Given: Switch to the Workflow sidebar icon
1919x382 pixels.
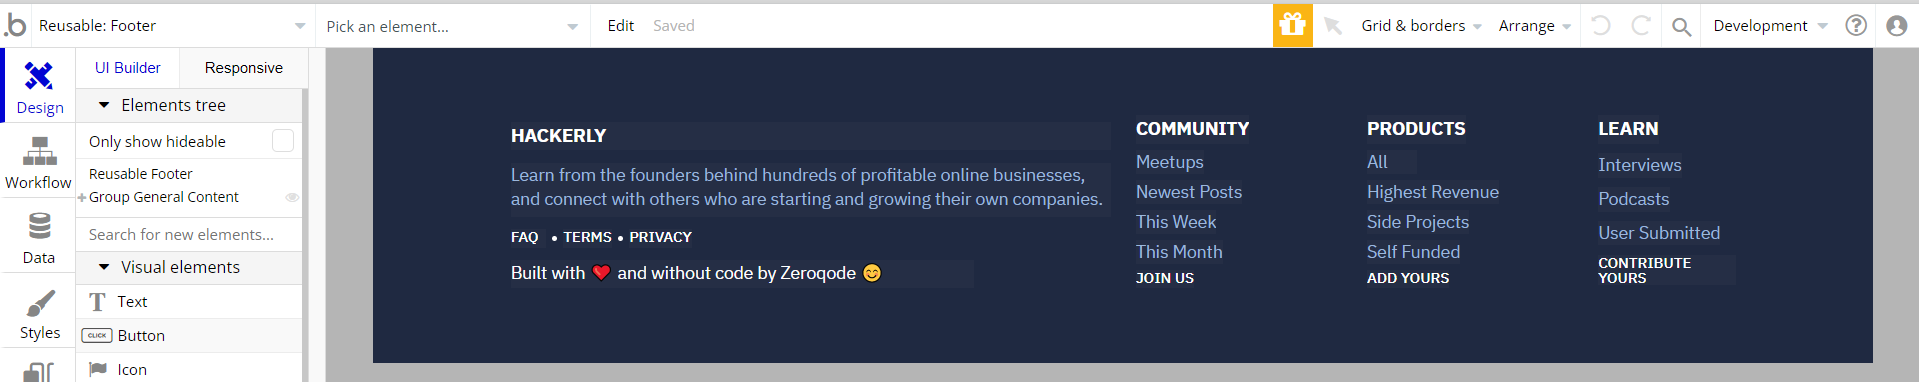Looking at the screenshot, I should 38,162.
